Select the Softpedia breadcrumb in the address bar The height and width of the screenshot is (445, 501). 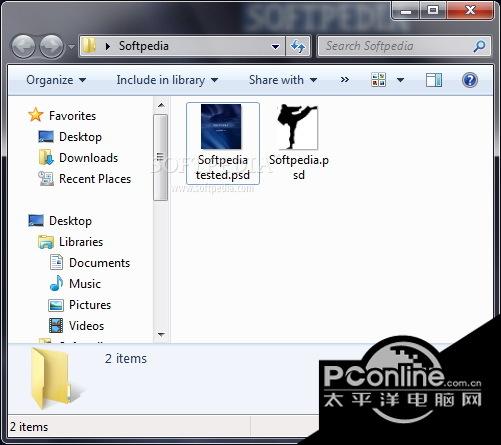(144, 46)
